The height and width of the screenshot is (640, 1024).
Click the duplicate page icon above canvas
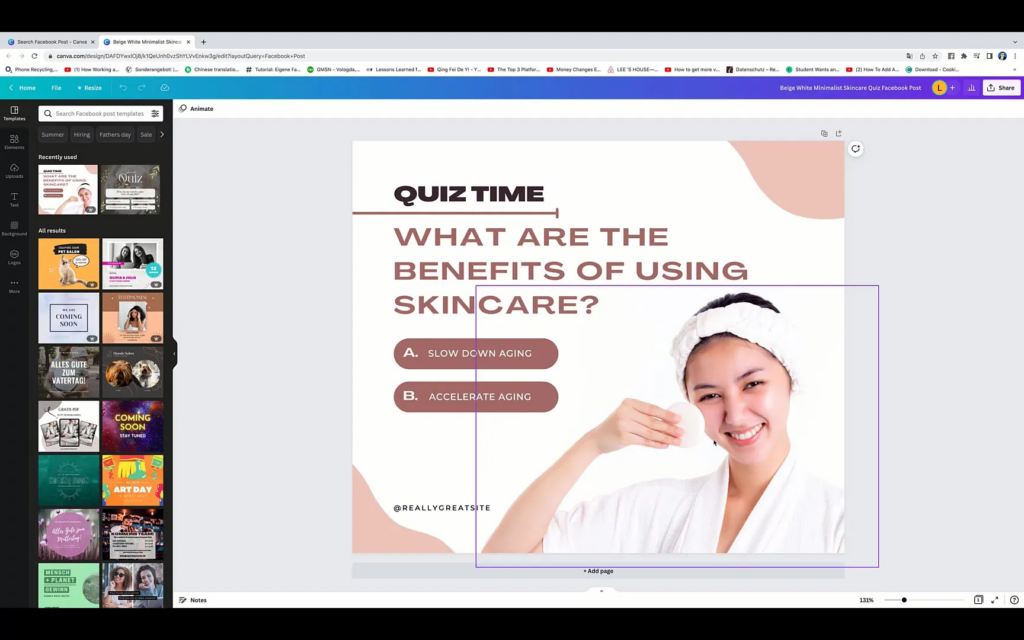click(x=824, y=133)
